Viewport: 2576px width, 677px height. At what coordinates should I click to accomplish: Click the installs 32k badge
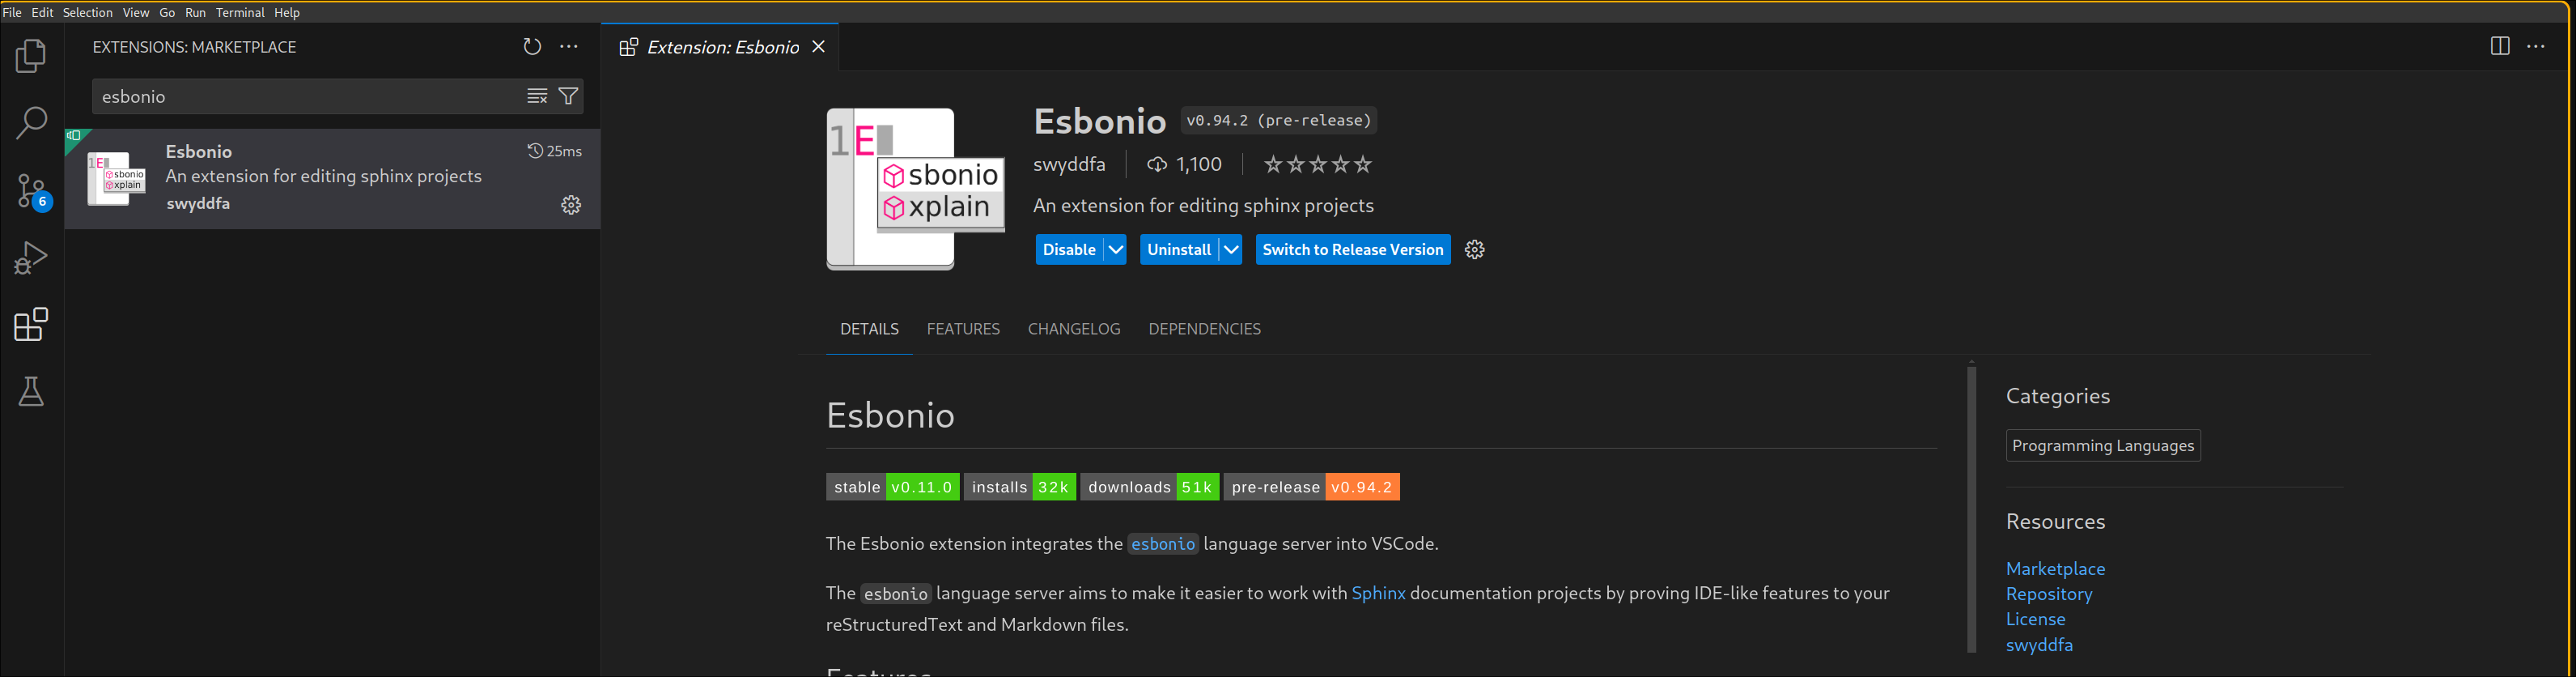[x=1020, y=487]
